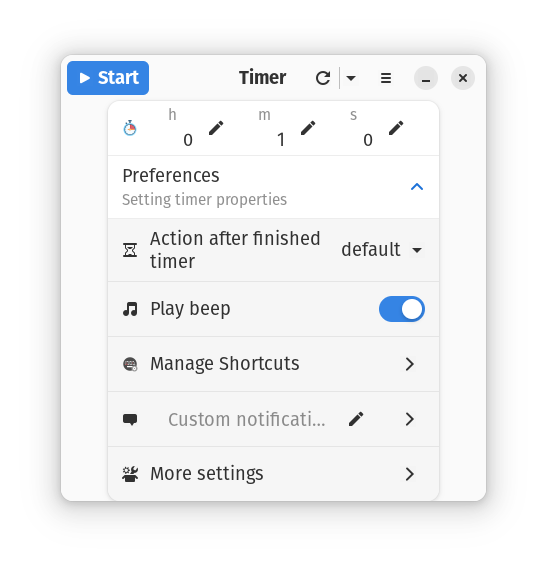Minimize the Timer window
This screenshot has width=547, height=568.
coord(426,78)
